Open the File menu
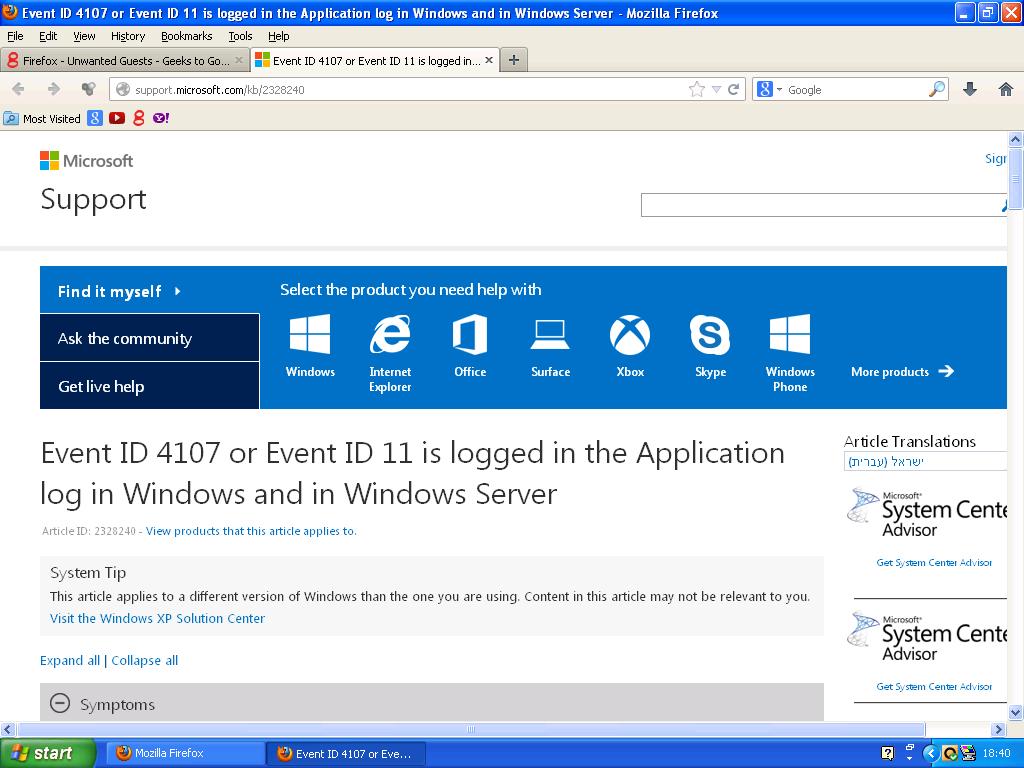This screenshot has height=768, width=1024. pos(15,36)
